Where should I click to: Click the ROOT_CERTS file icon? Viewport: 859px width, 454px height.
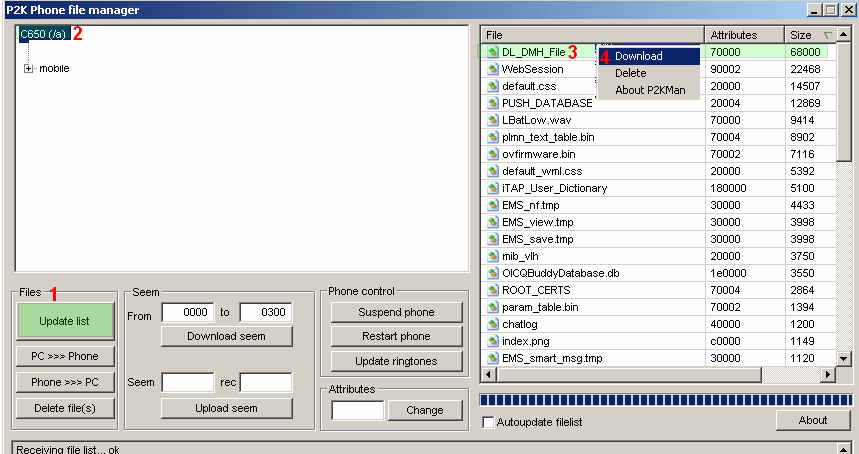pos(493,290)
